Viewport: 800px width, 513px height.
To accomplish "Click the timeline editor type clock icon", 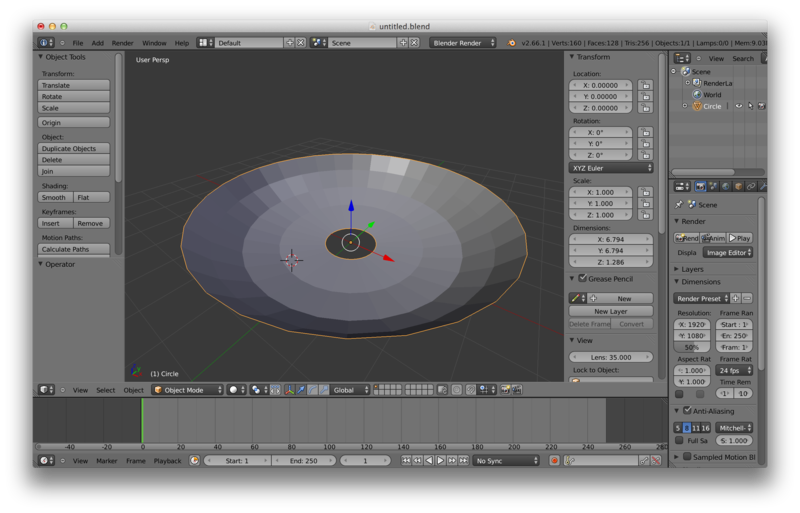I will click(x=45, y=461).
